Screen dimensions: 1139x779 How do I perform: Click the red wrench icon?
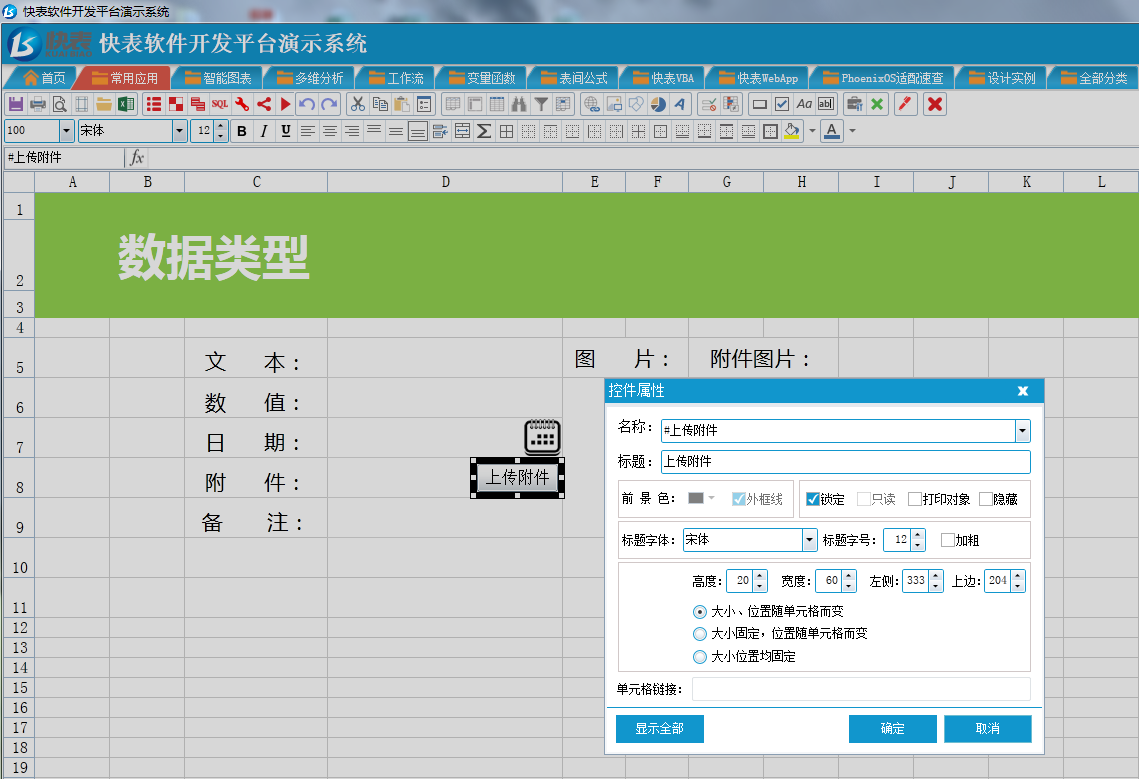tap(242, 104)
